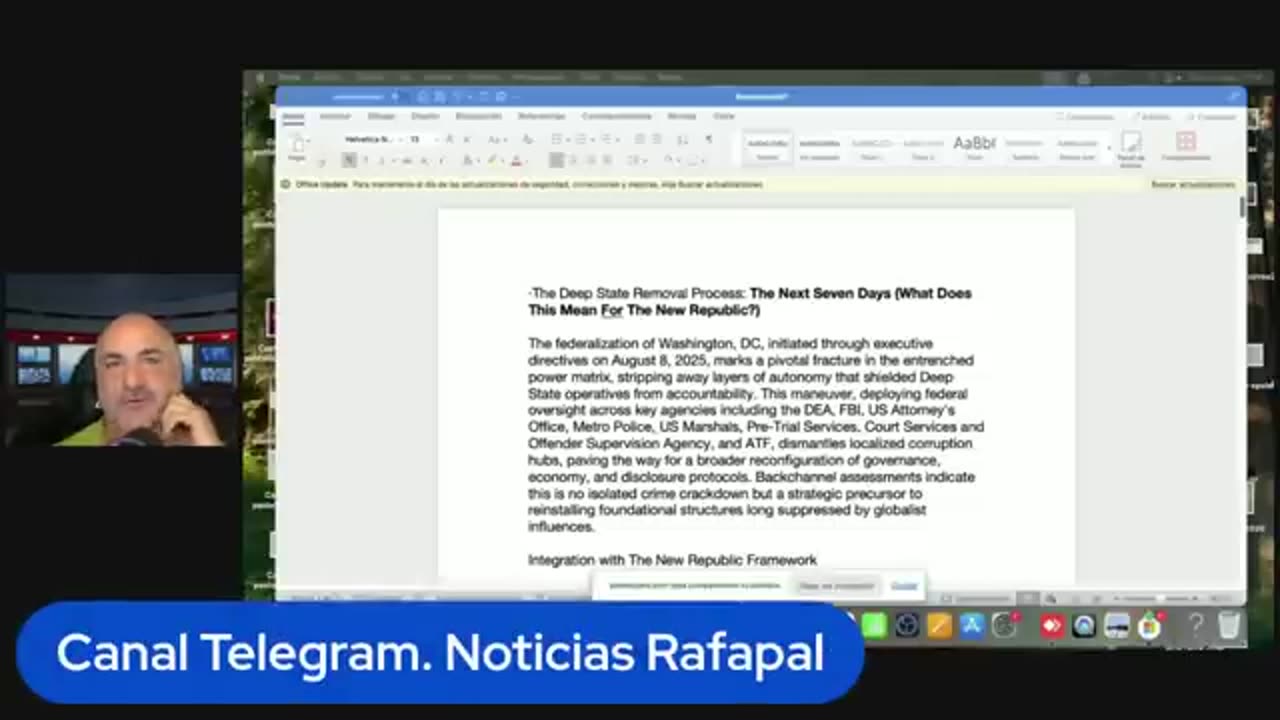Align text right
1280x720 pixels.
tap(591, 160)
